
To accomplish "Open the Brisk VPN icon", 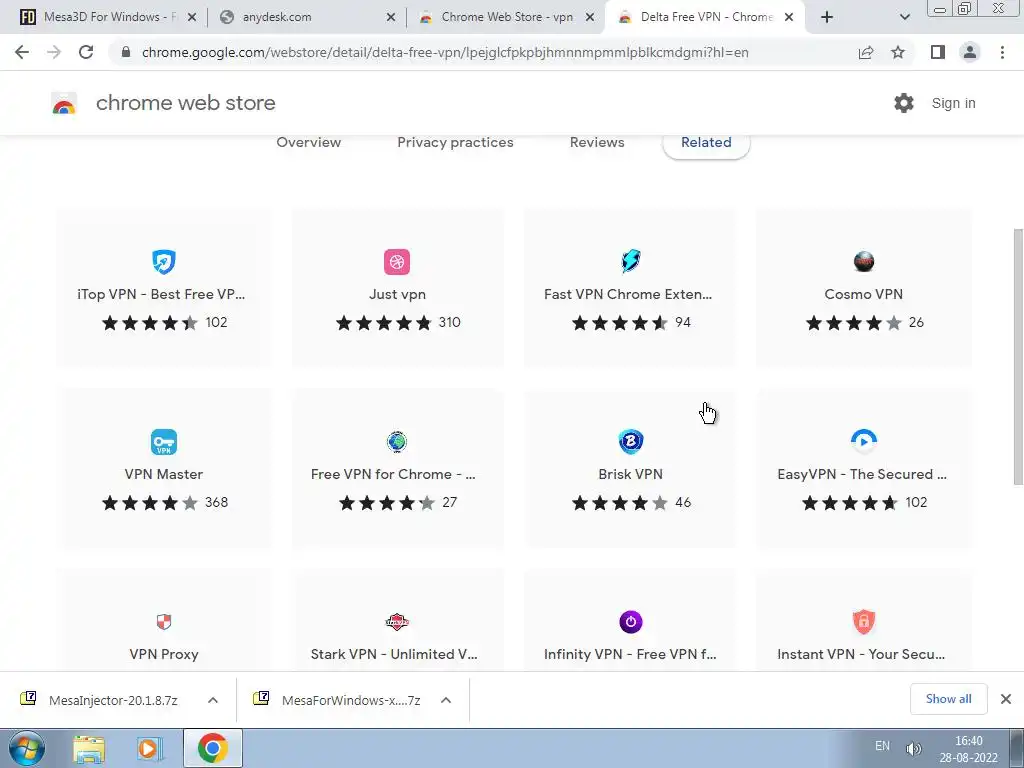I will click(630, 441).
